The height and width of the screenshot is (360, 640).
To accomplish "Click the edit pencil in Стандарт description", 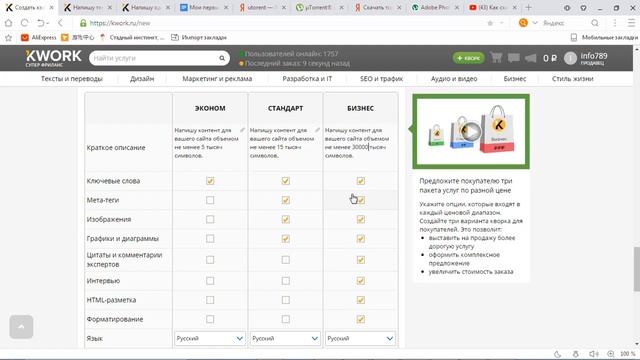I will click(x=317, y=130).
